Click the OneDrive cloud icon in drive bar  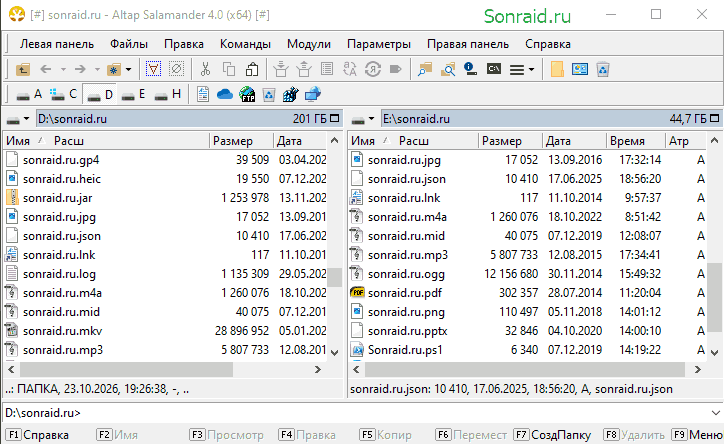(225, 95)
